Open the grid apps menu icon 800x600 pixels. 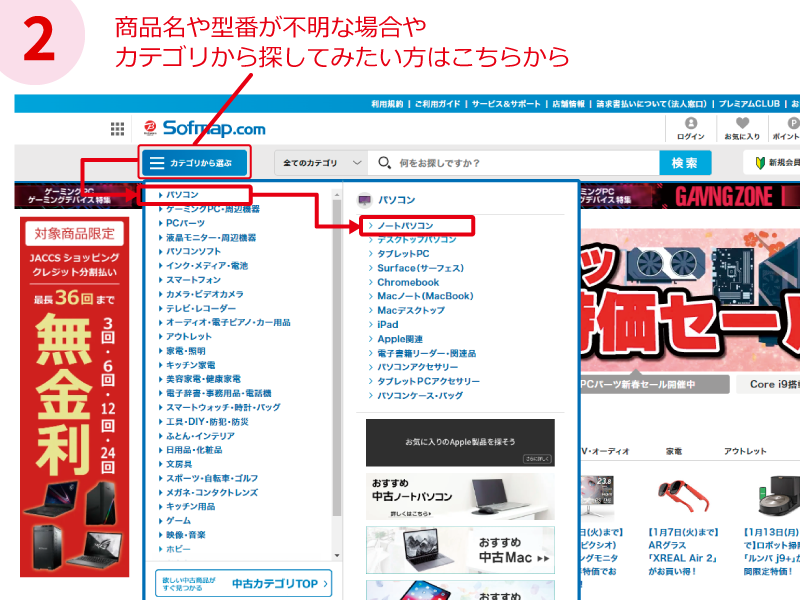click(x=117, y=129)
